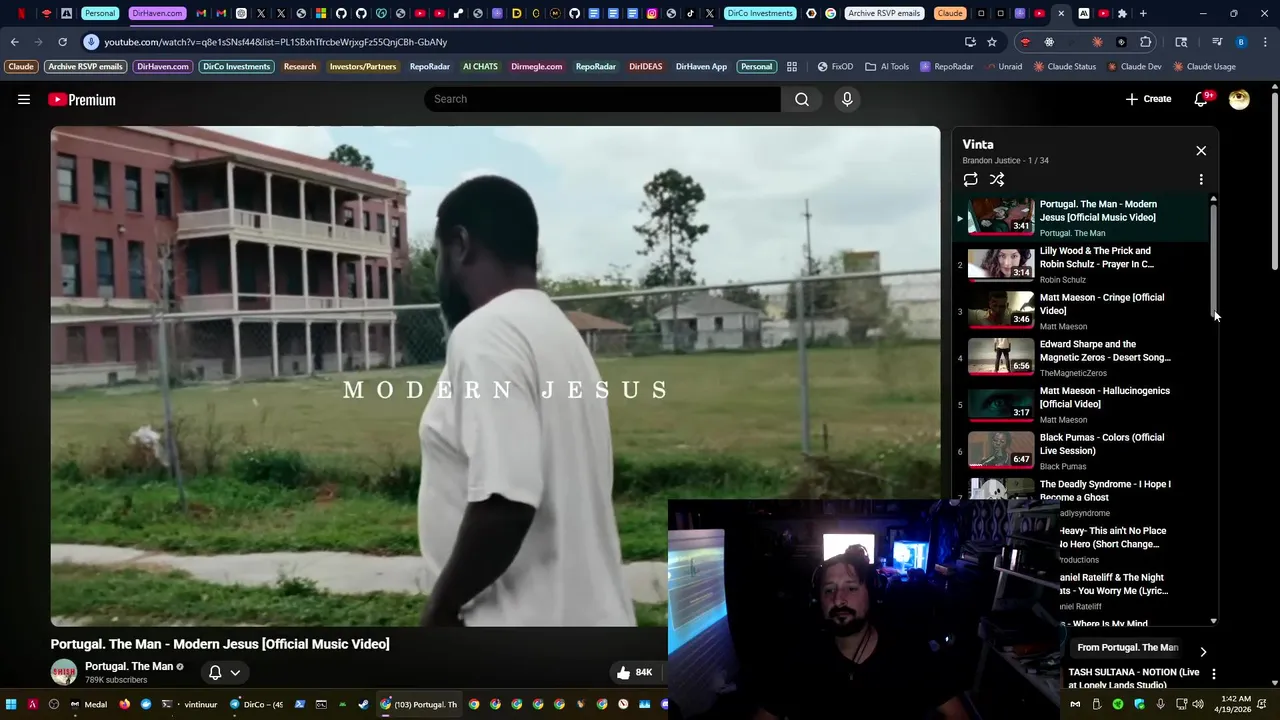Open the browser profile button
This screenshot has height=720, width=1280.
point(1241,42)
